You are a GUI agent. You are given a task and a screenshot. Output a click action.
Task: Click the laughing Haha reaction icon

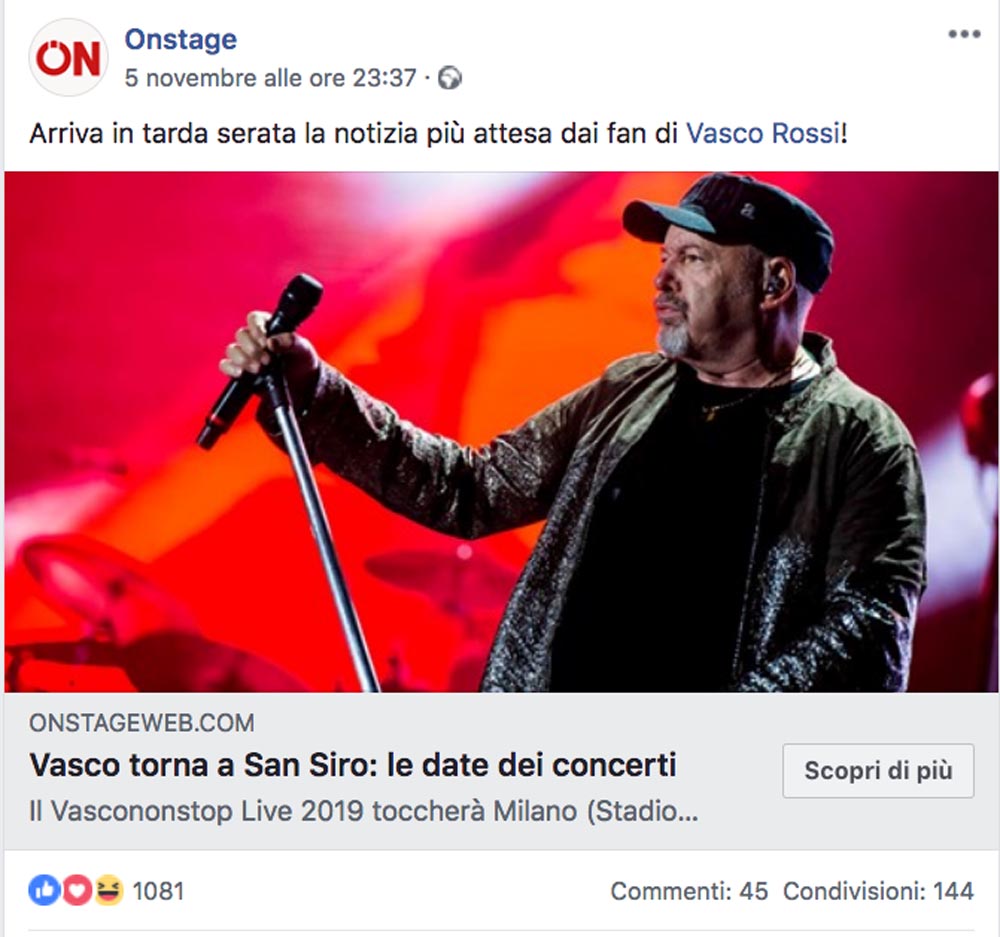pyautogui.click(x=109, y=890)
